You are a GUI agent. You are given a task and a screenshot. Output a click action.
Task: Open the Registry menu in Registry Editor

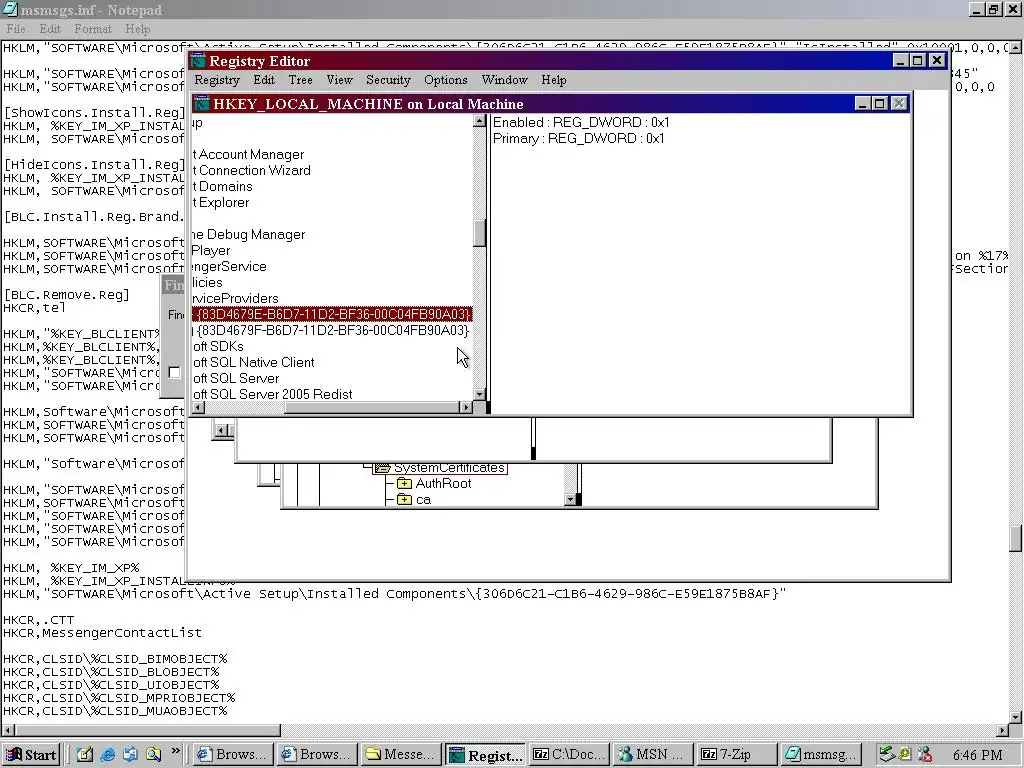pos(217,80)
